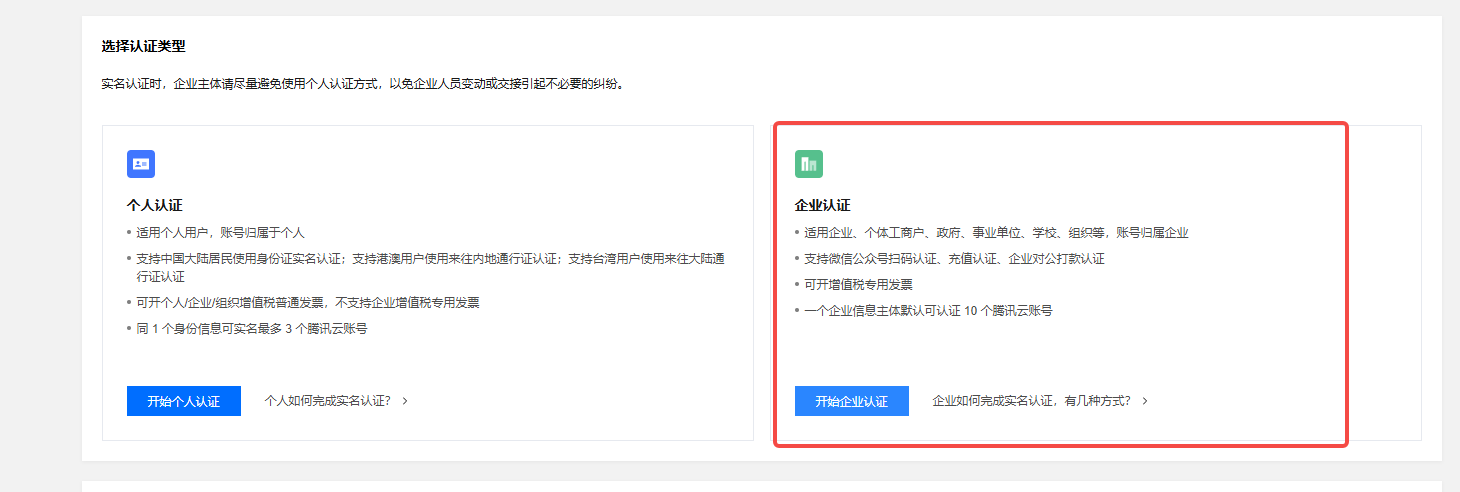This screenshot has height=492, width=1460.
Task: Click text 一个企业信息主体默认可认证 10 个腾讯云账号
Action: (x=928, y=310)
